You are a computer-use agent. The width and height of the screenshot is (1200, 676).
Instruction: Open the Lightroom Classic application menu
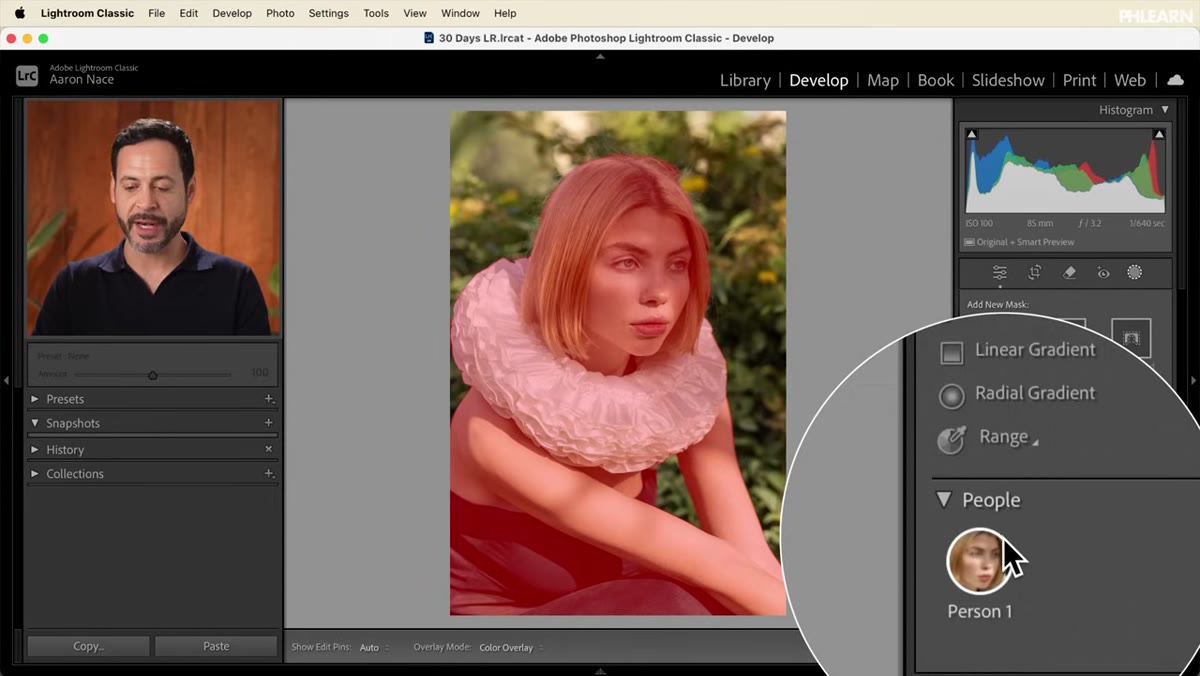87,13
